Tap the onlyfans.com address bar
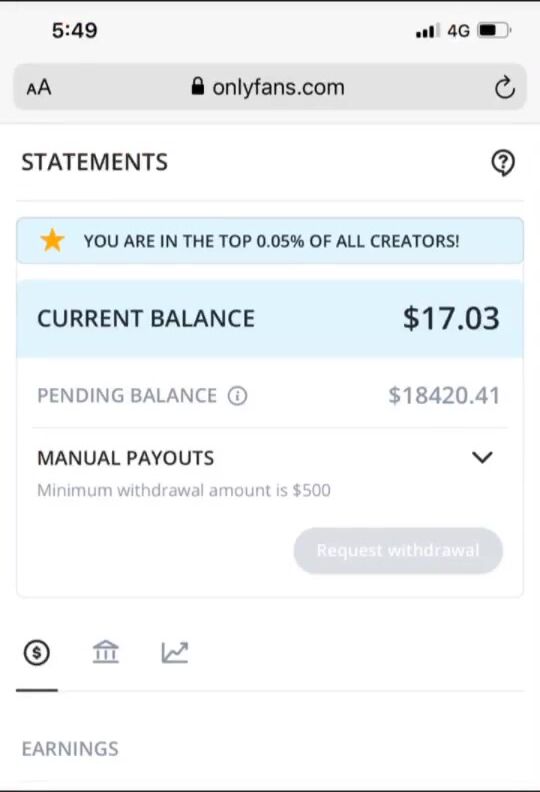The image size is (540, 792). pyautogui.click(x=270, y=87)
